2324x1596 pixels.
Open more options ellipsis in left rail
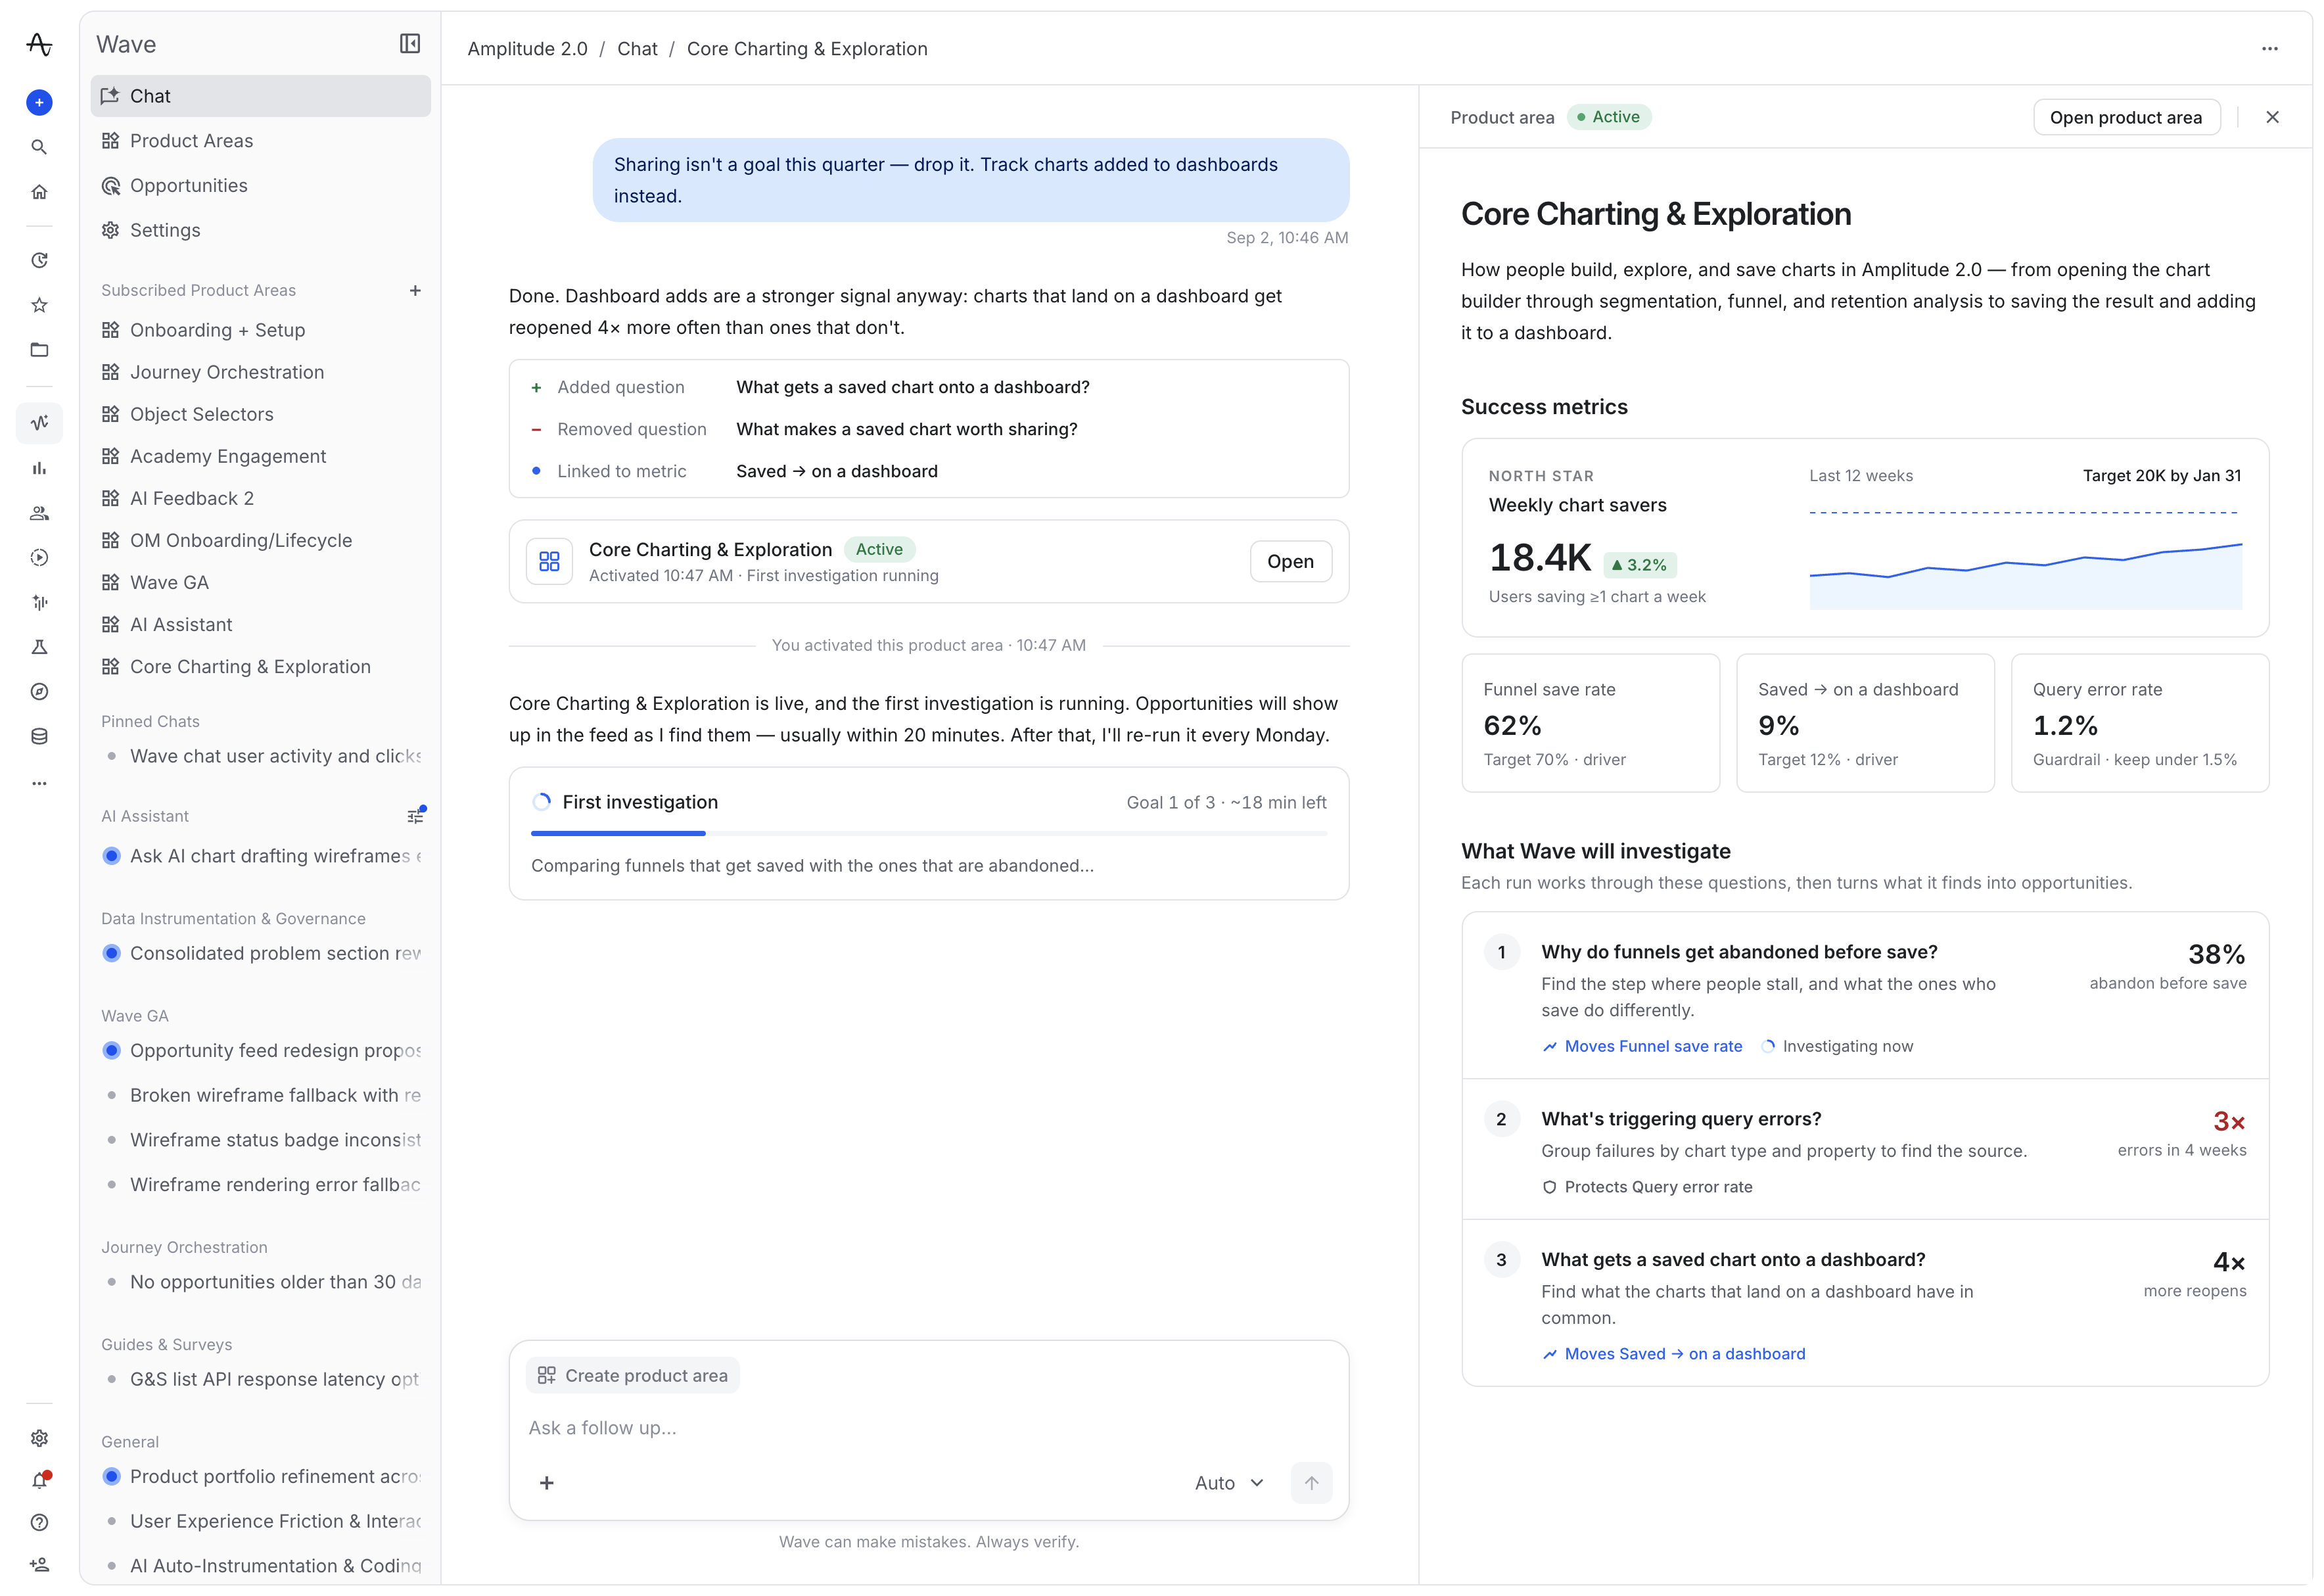click(x=39, y=783)
